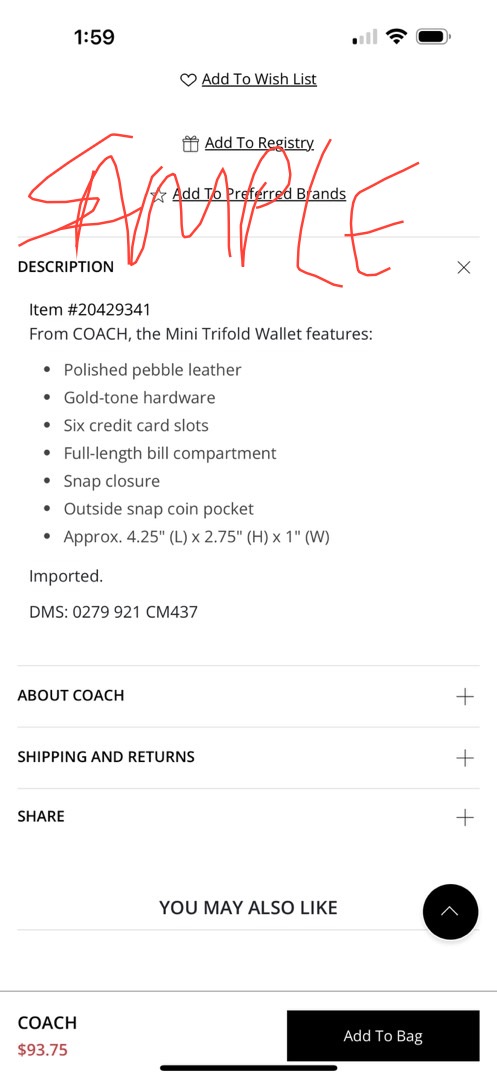Tap the Add To Bag button

click(383, 1036)
